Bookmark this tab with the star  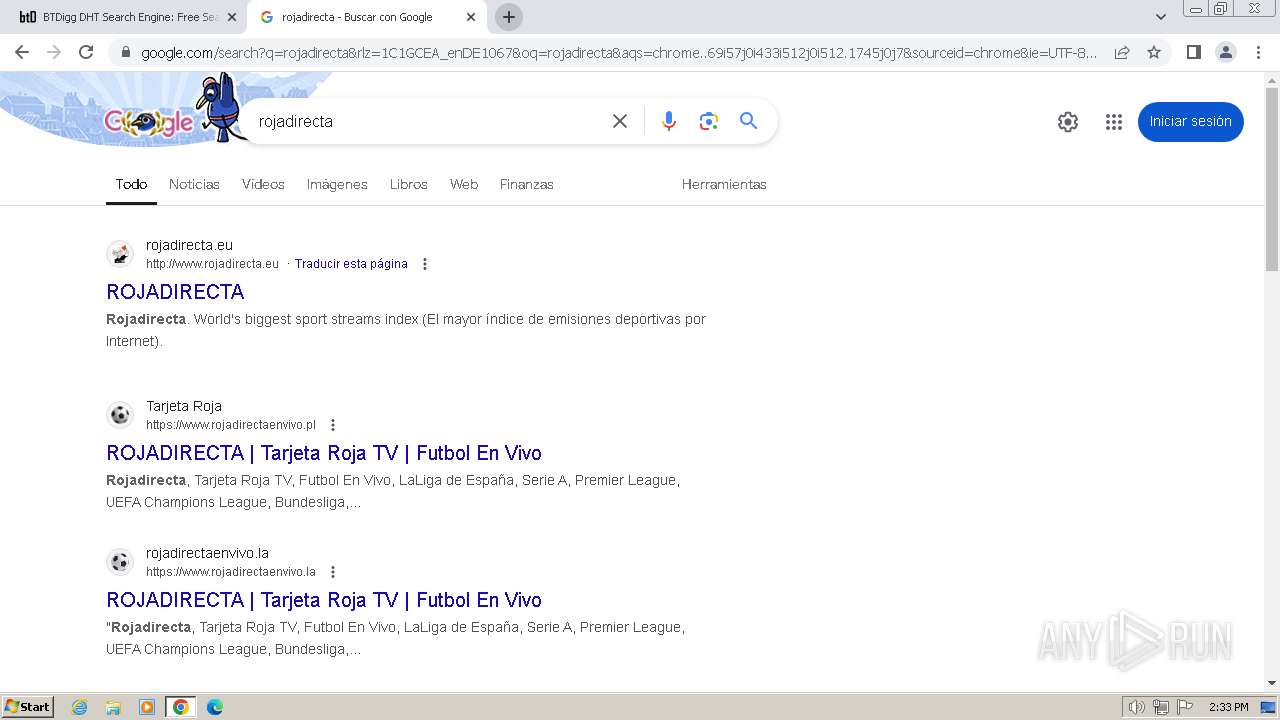pyautogui.click(x=1154, y=52)
